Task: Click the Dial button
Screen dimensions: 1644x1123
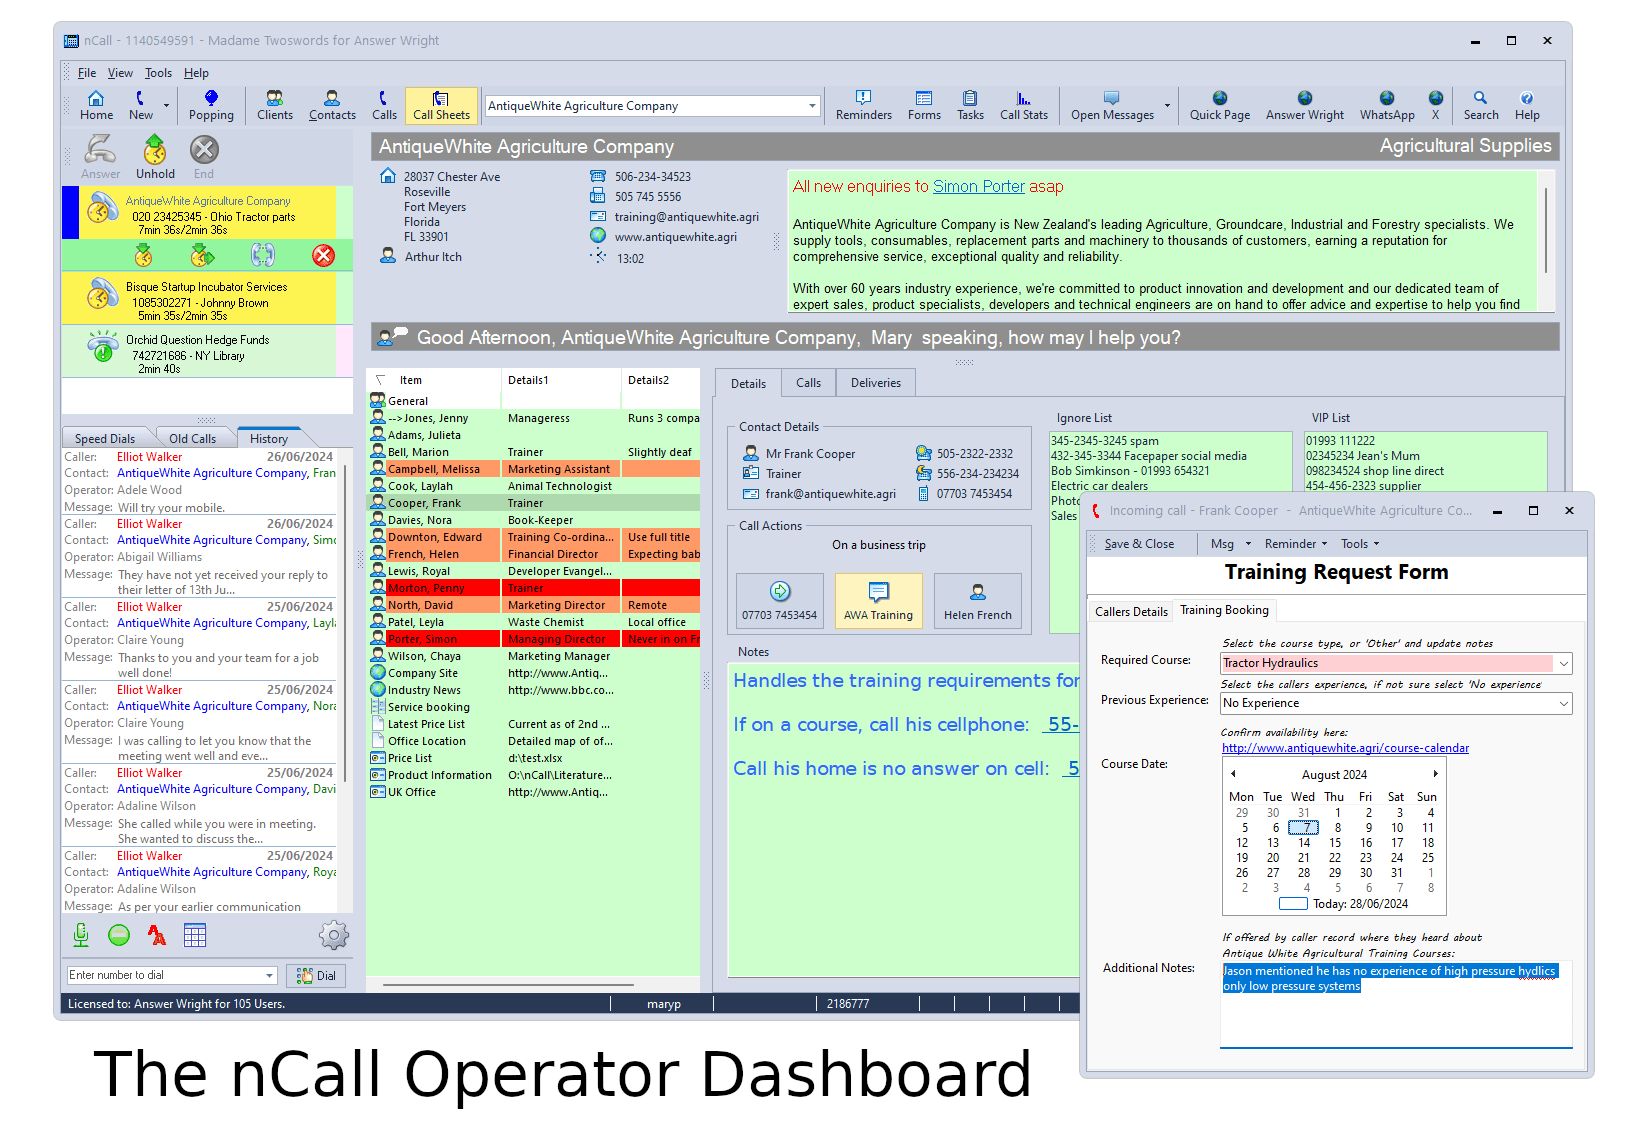Action: pos(316,976)
